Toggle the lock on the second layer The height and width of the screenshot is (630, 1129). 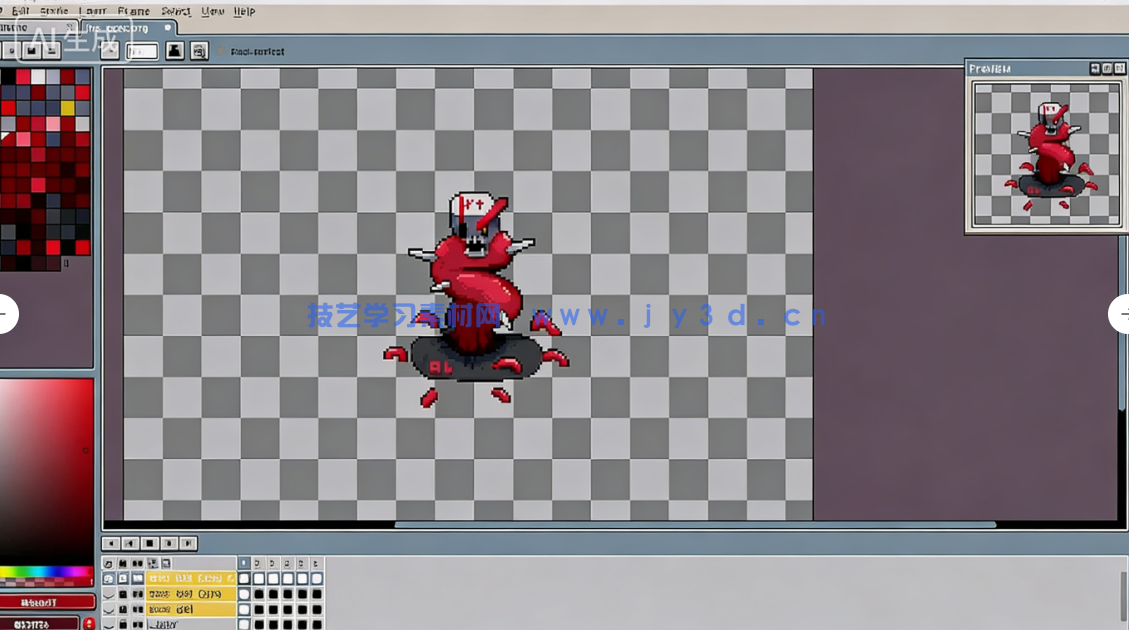pos(123,594)
